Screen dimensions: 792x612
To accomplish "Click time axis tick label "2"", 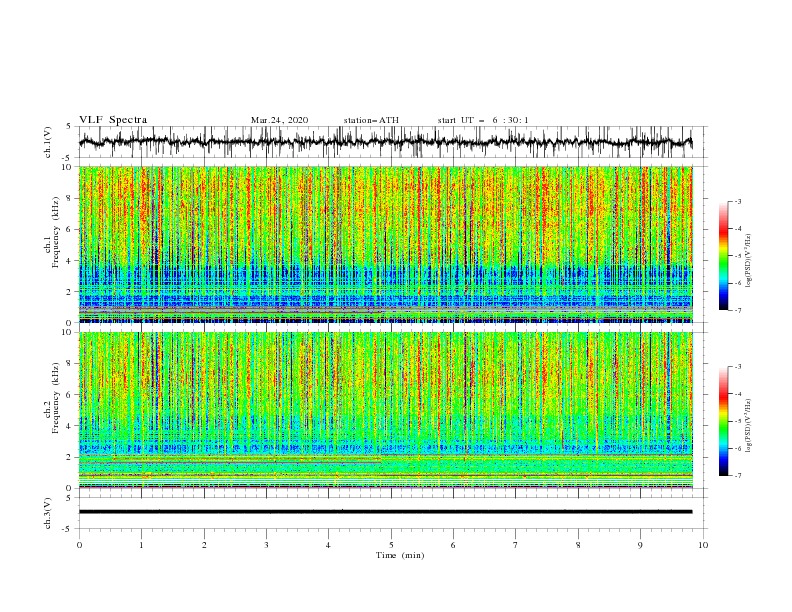I will pyautogui.click(x=204, y=545).
